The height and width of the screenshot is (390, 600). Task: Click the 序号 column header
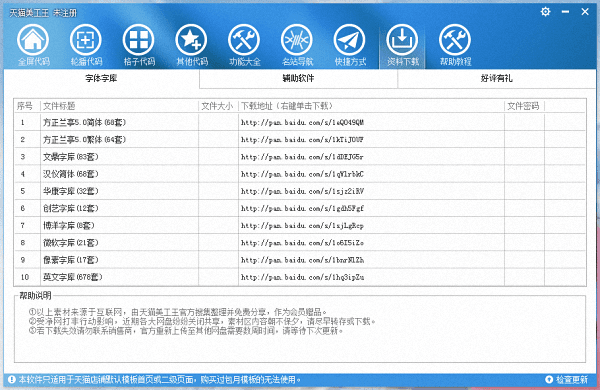click(27, 106)
